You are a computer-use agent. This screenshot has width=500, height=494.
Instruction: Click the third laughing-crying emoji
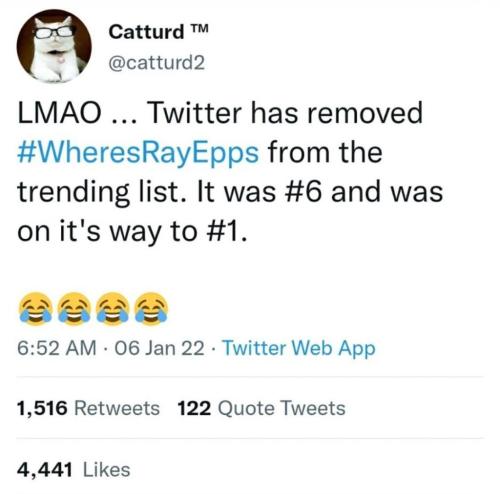click(113, 308)
